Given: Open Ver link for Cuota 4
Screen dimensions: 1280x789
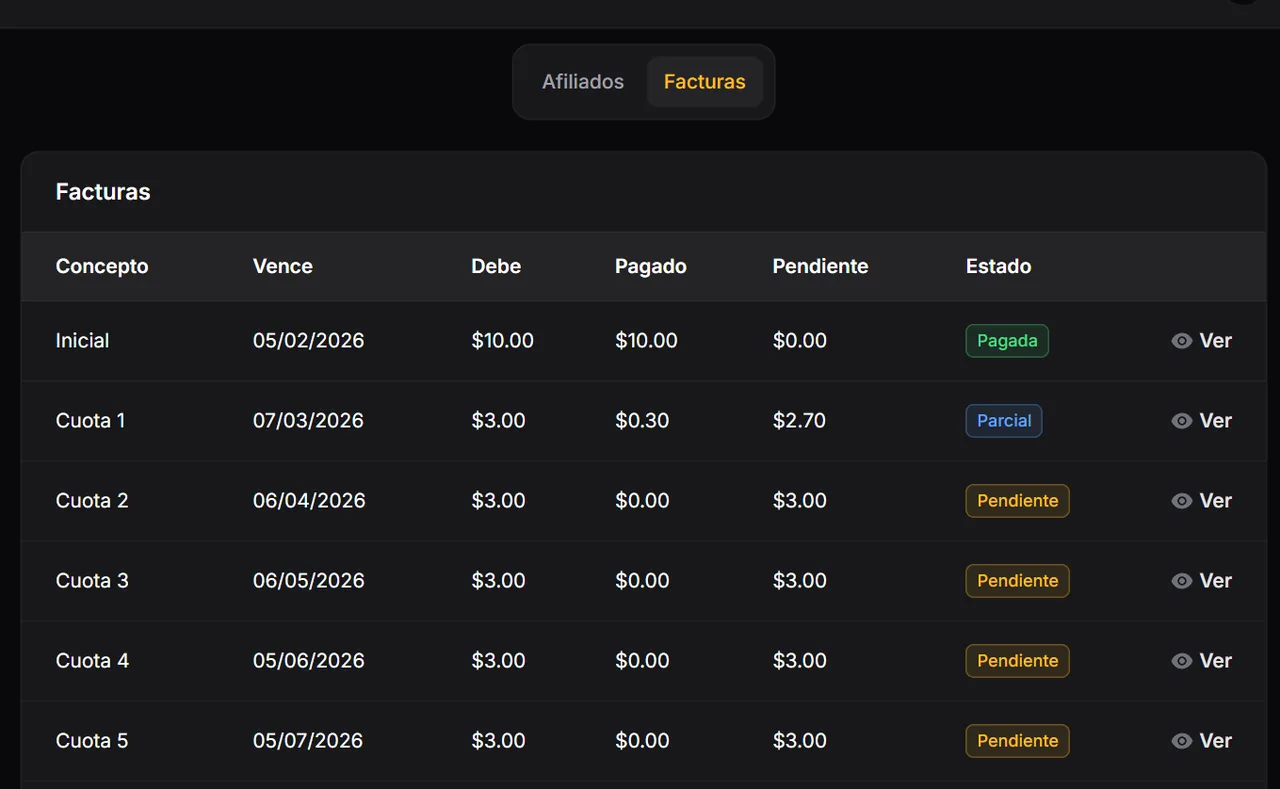Looking at the screenshot, I should tap(1202, 661).
